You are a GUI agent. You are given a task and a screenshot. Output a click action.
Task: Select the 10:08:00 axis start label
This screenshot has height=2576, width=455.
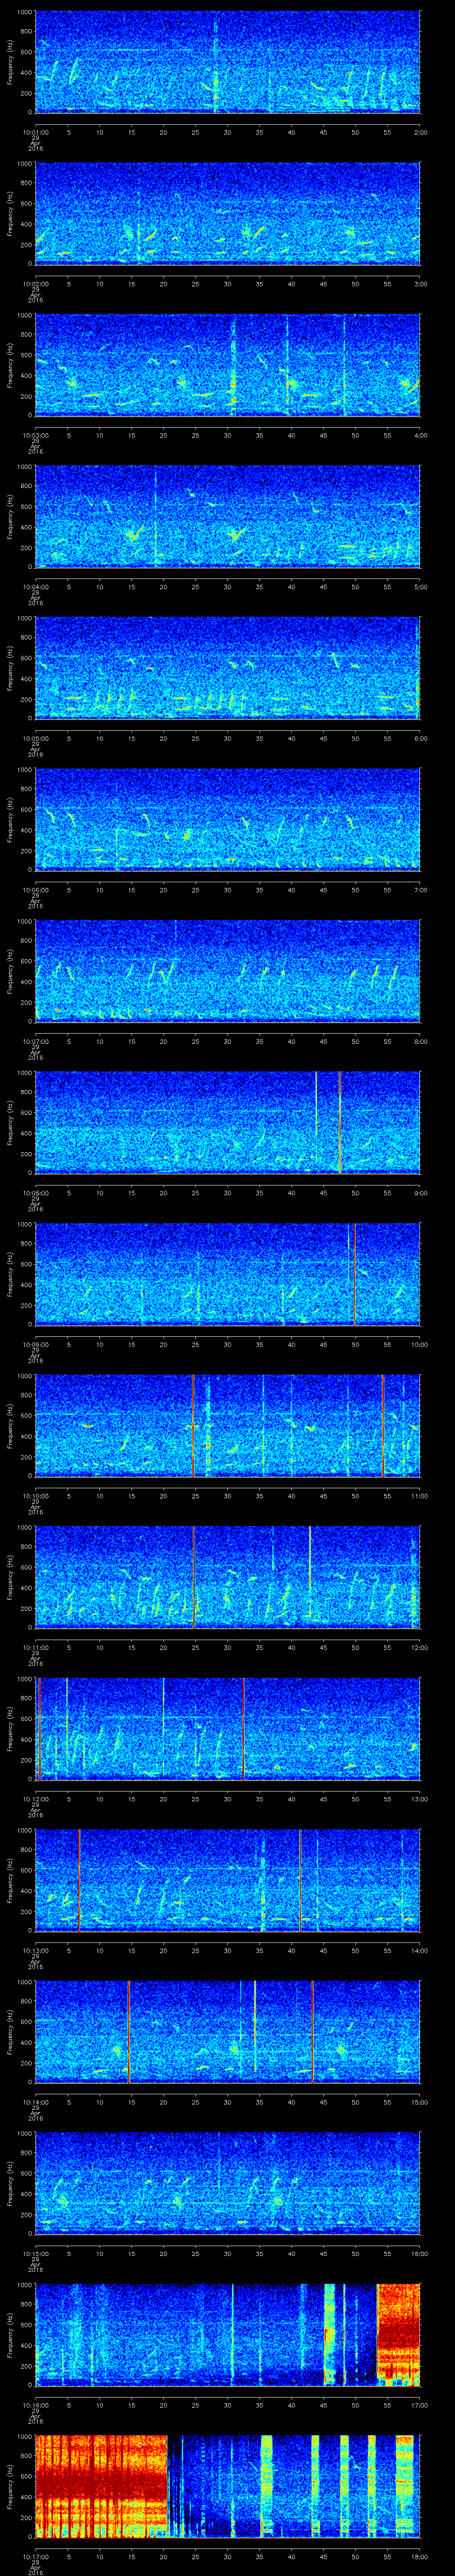point(35,1192)
